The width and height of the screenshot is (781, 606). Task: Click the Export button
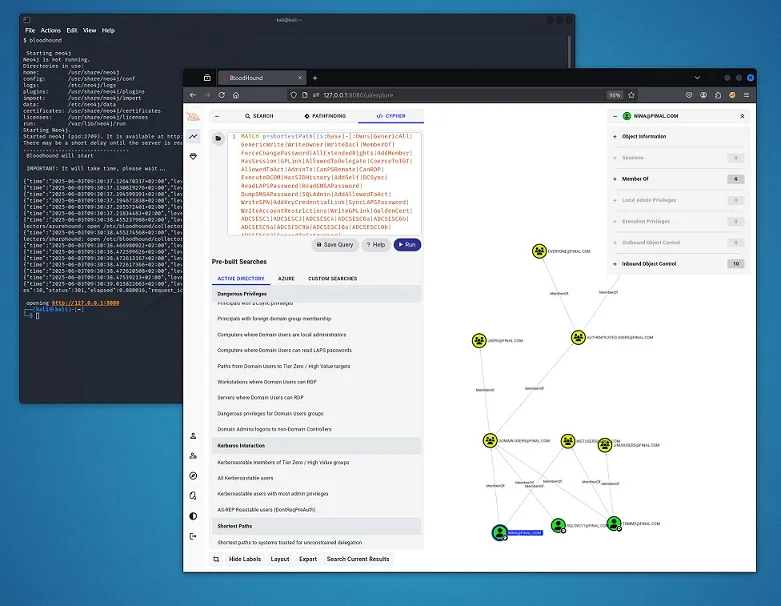point(308,559)
